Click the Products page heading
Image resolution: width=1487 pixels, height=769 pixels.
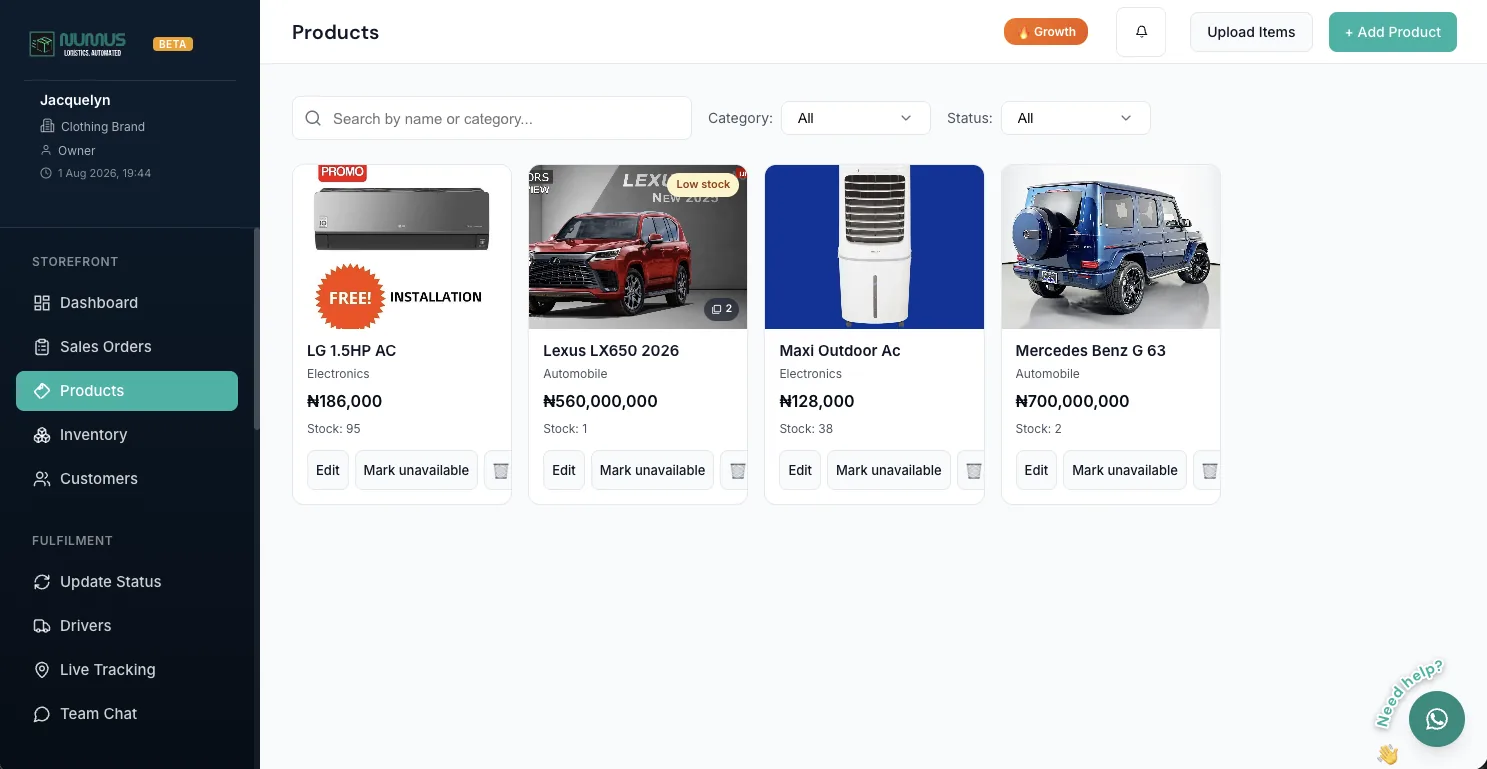click(x=335, y=32)
